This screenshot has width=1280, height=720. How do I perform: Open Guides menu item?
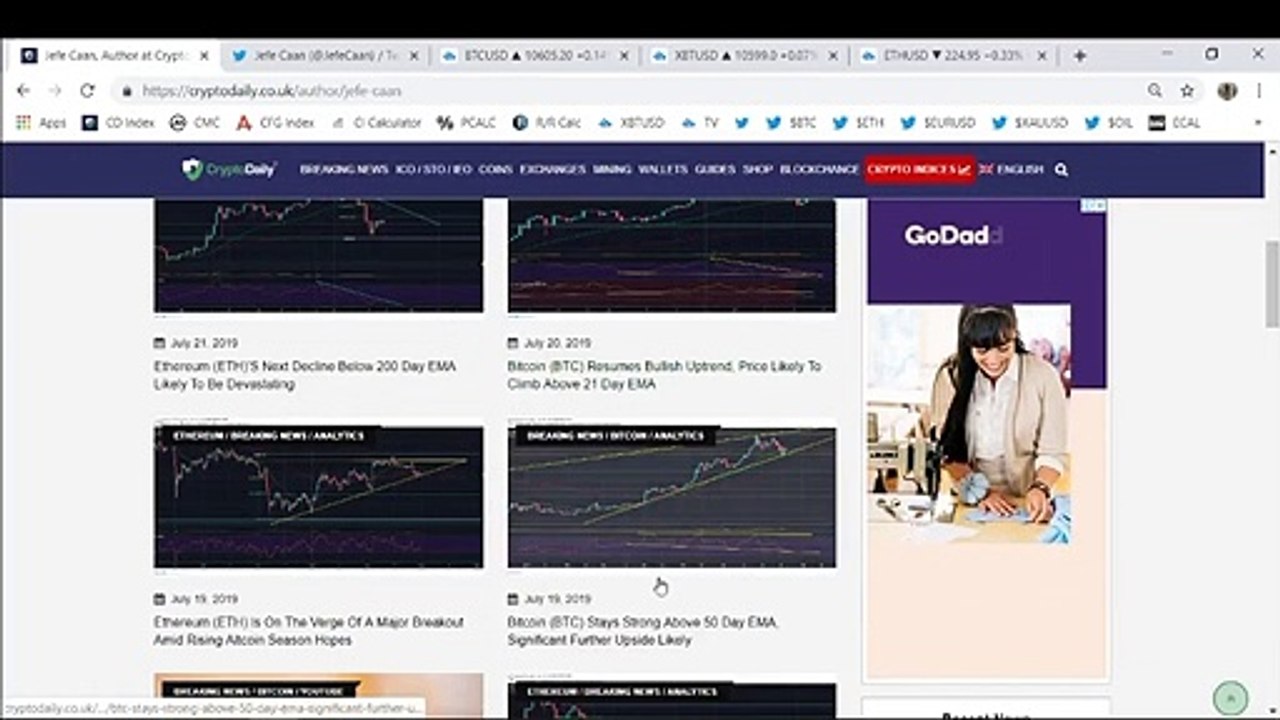715,170
